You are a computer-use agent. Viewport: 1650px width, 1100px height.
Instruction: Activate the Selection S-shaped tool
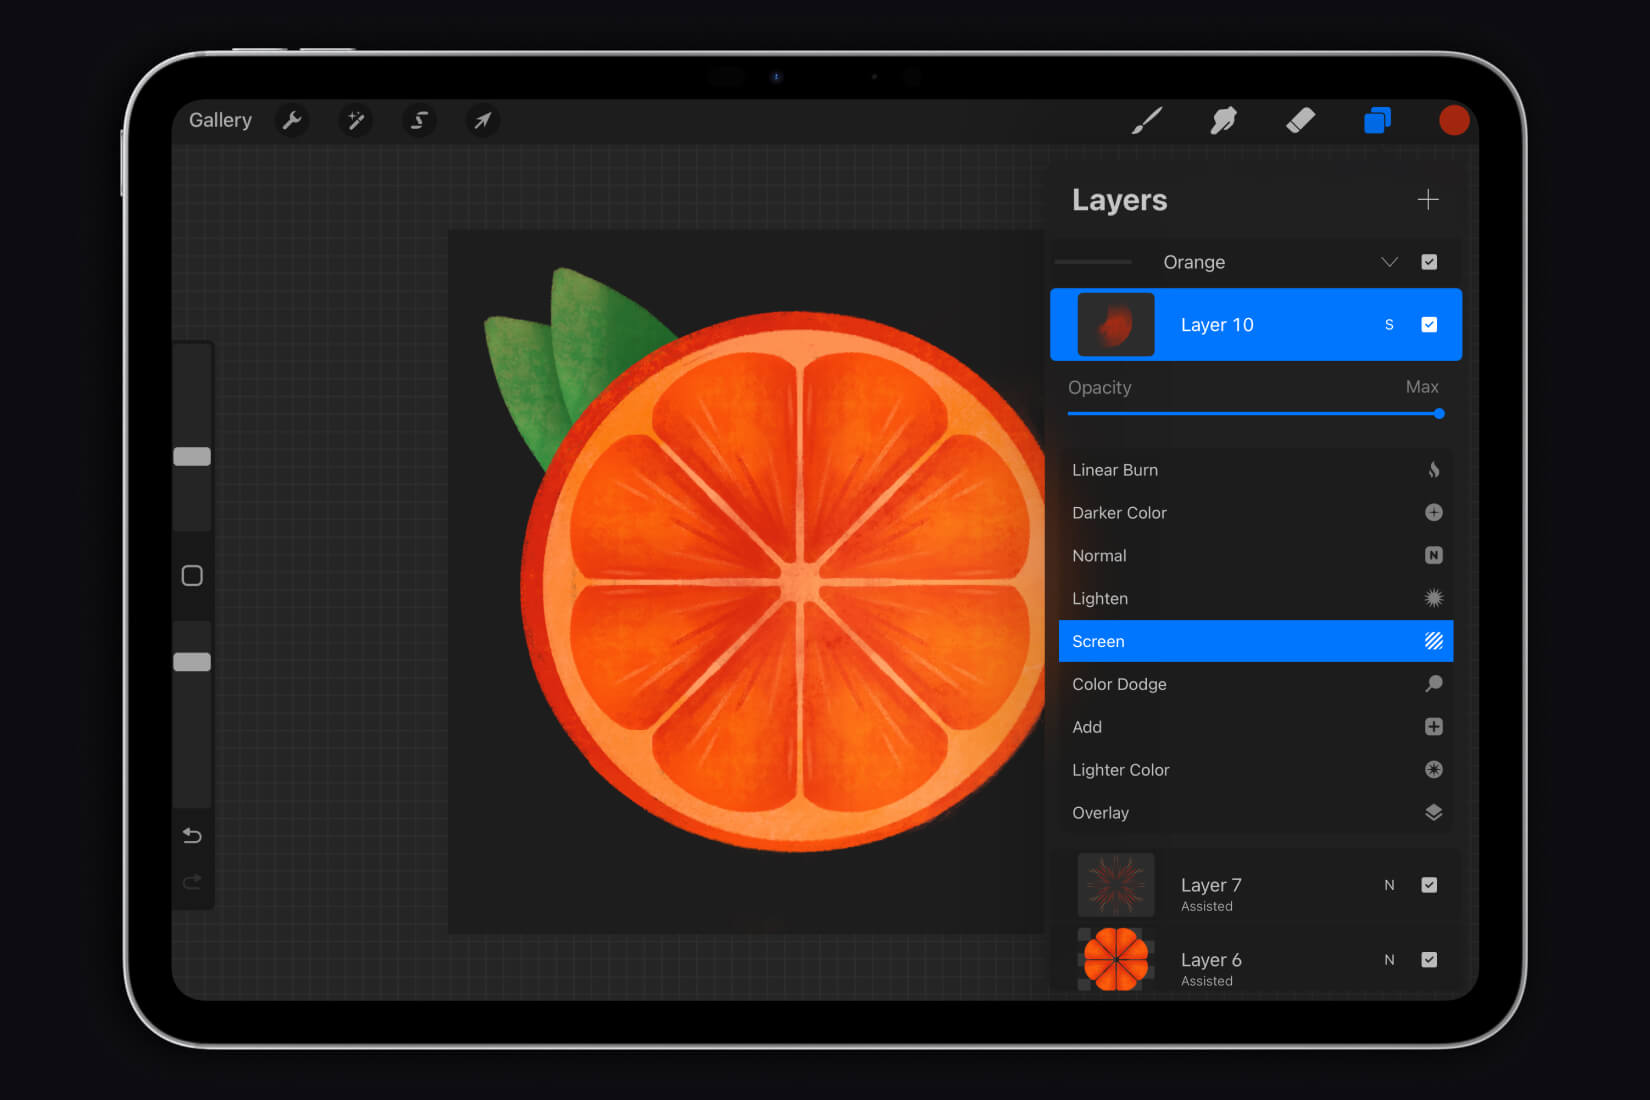419,121
